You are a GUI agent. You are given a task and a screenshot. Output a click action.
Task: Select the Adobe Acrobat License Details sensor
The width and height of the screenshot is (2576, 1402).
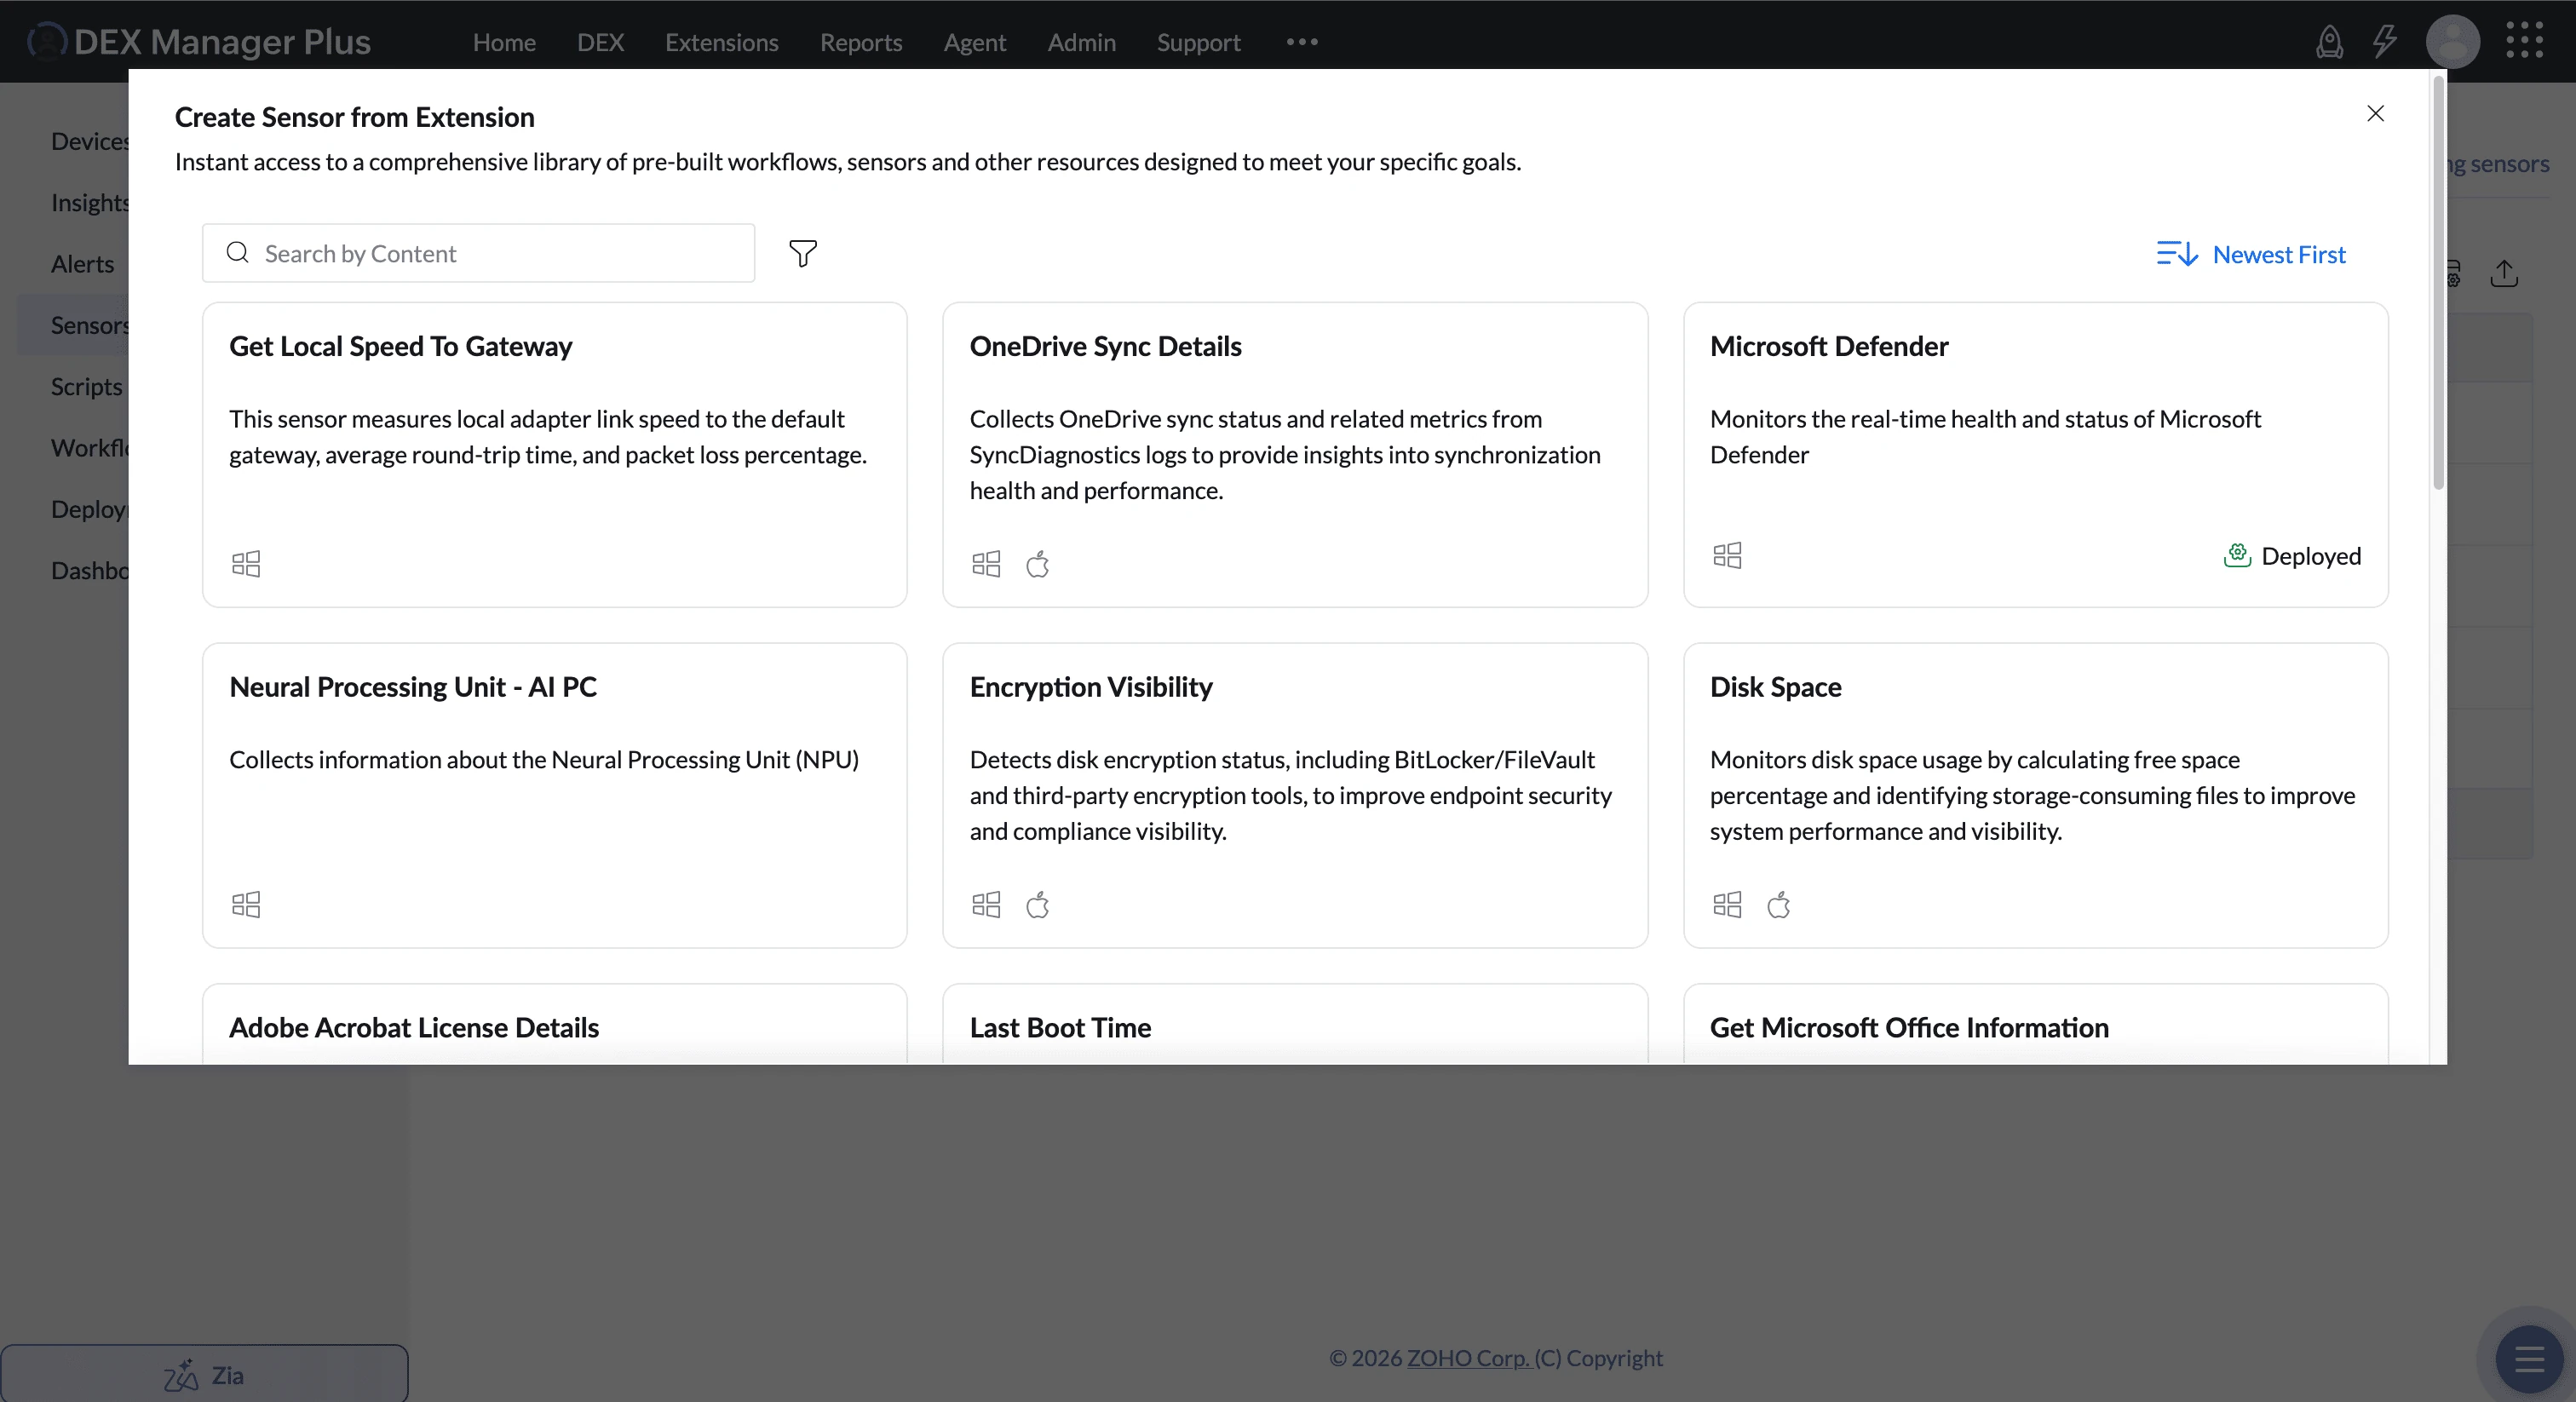point(554,1024)
